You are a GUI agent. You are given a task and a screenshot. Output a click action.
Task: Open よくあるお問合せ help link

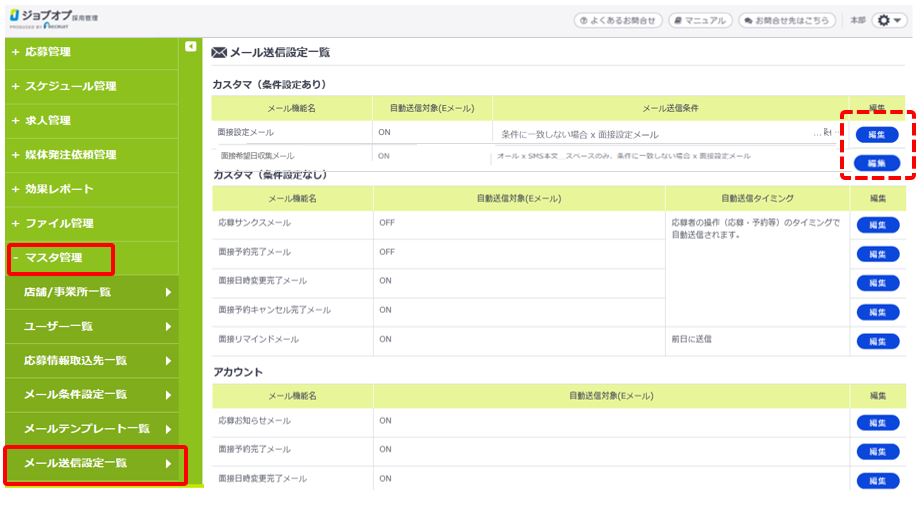617,20
